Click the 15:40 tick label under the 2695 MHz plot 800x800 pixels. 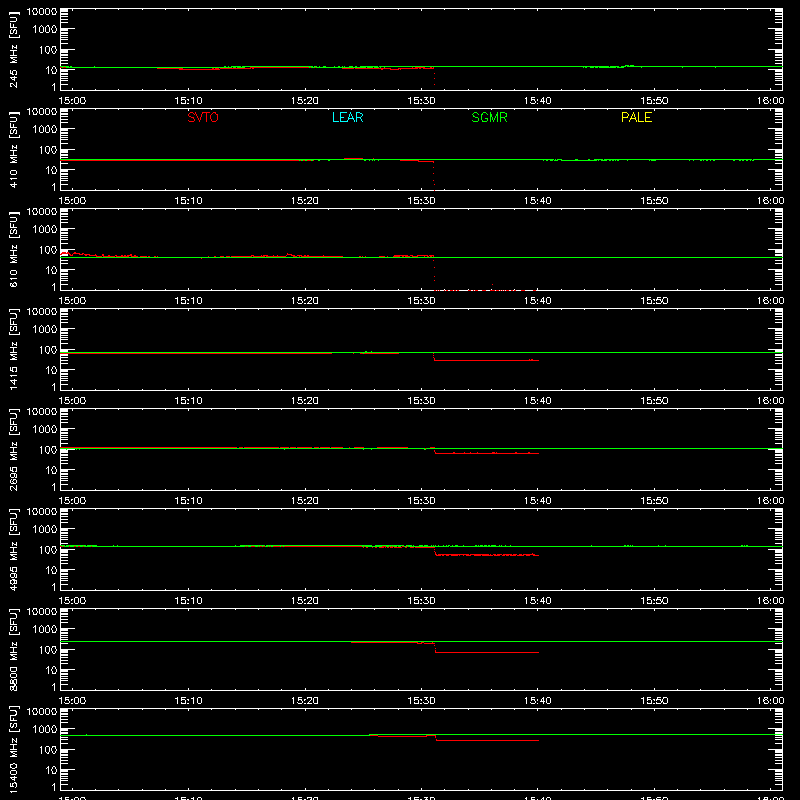click(x=538, y=501)
